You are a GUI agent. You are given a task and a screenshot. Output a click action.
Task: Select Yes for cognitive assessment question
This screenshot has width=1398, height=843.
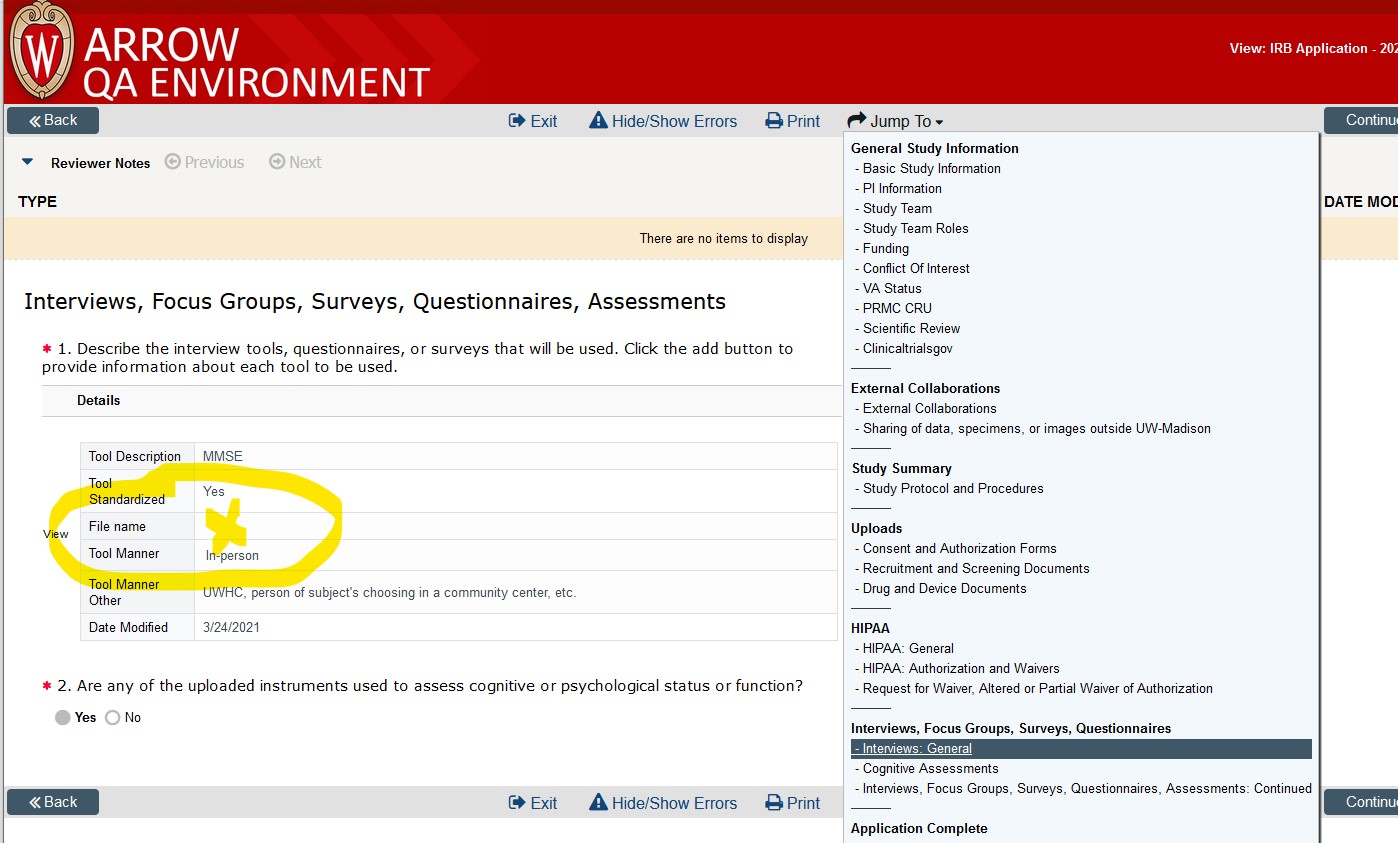point(62,717)
